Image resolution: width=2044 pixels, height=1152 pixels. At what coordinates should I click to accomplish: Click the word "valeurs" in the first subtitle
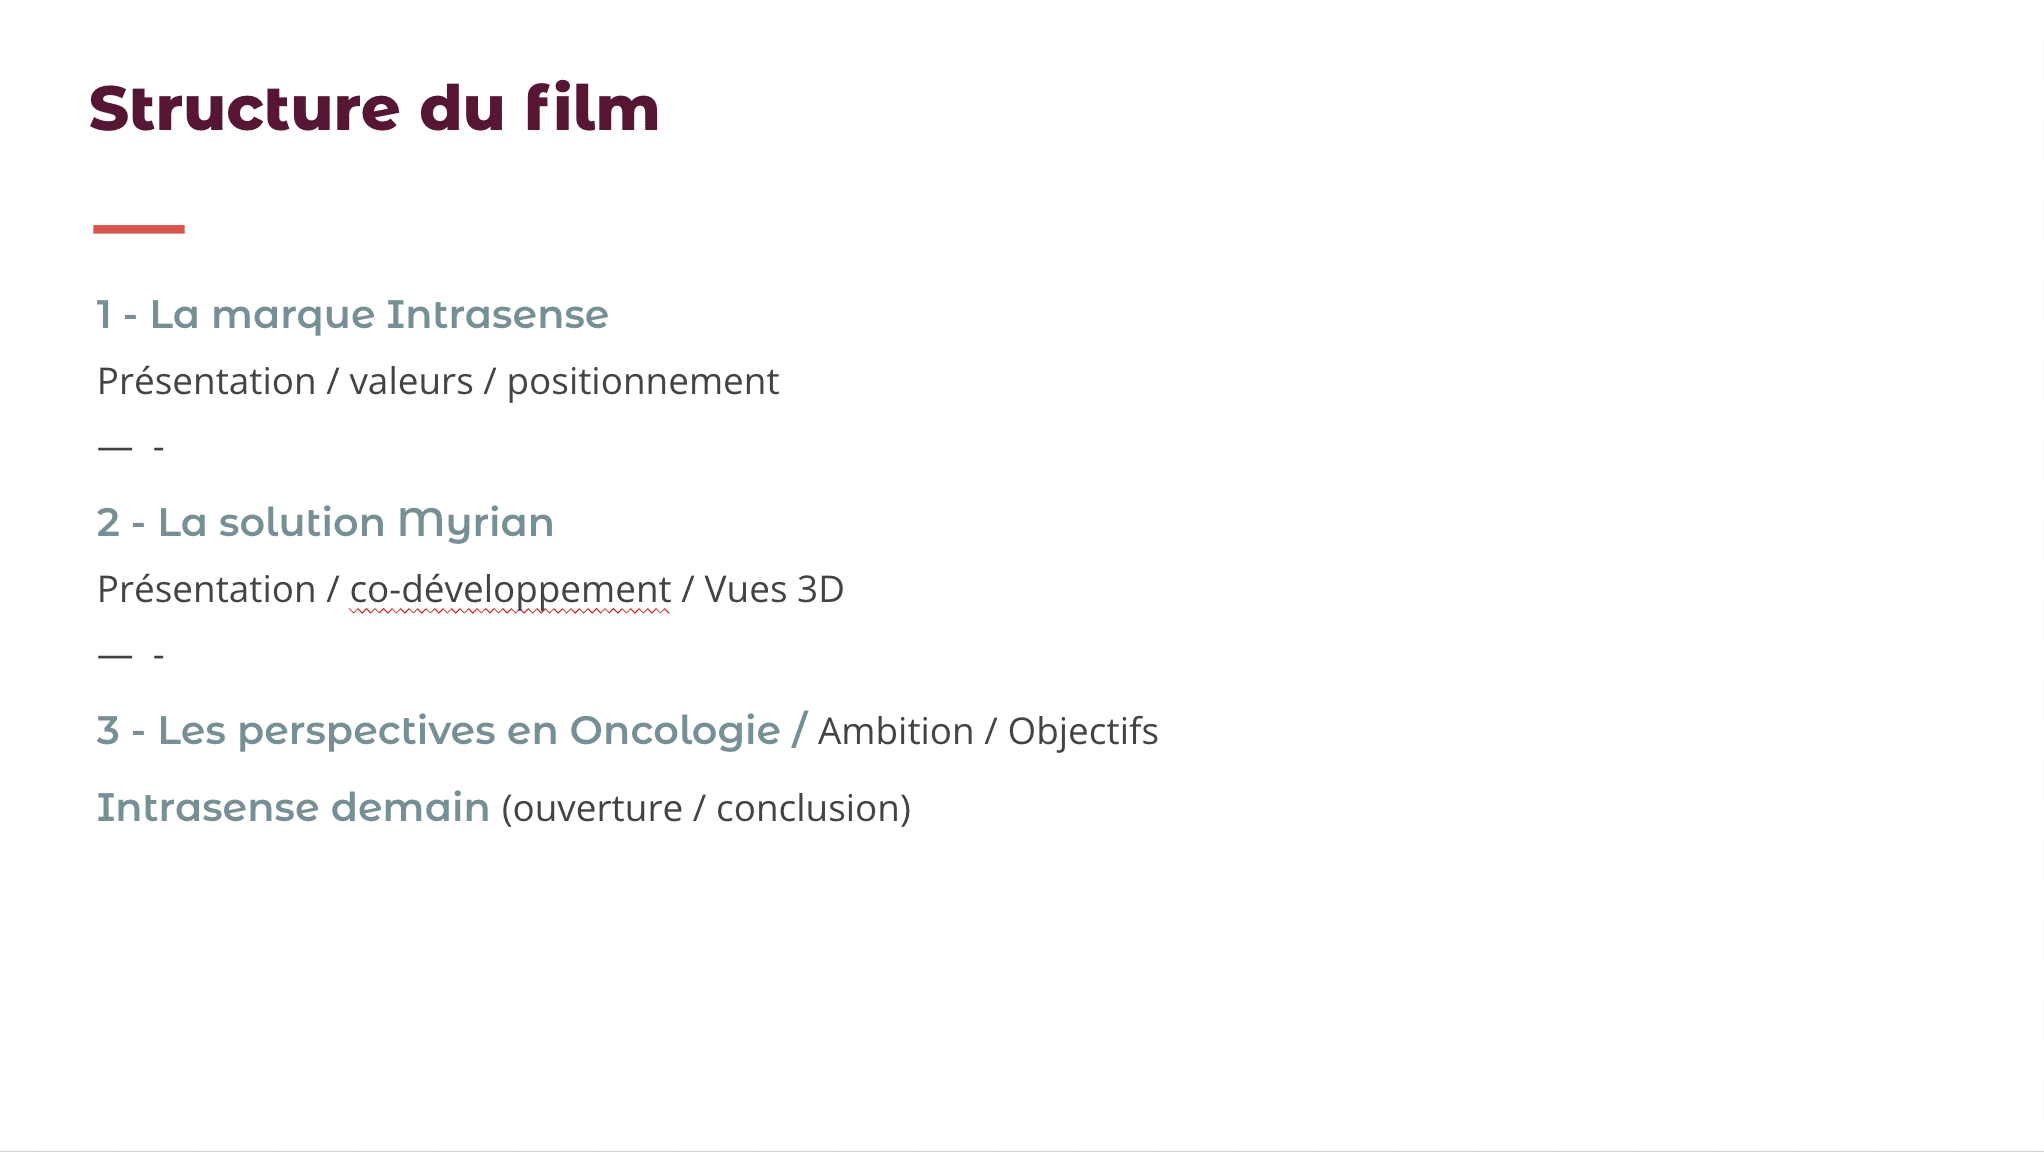point(411,382)
